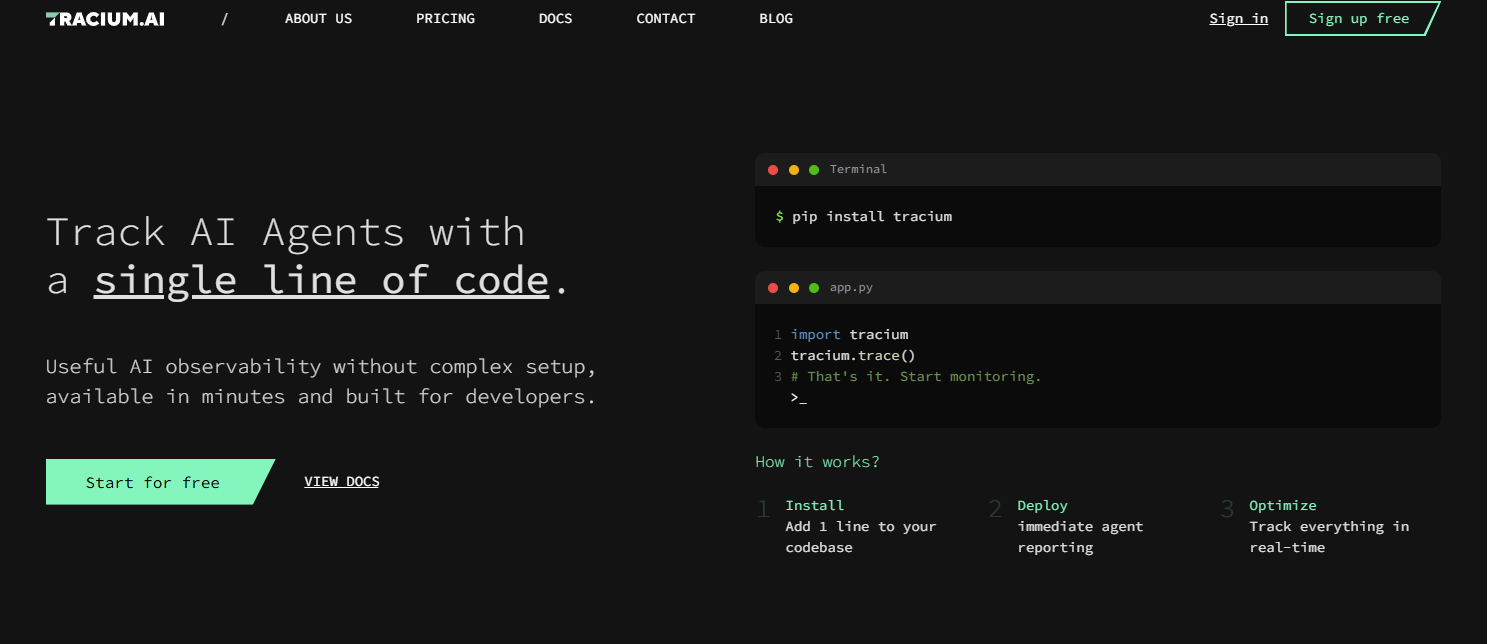Viewport: 1487px width, 644px height.
Task: Open the Docs menu item
Action: [x=555, y=18]
